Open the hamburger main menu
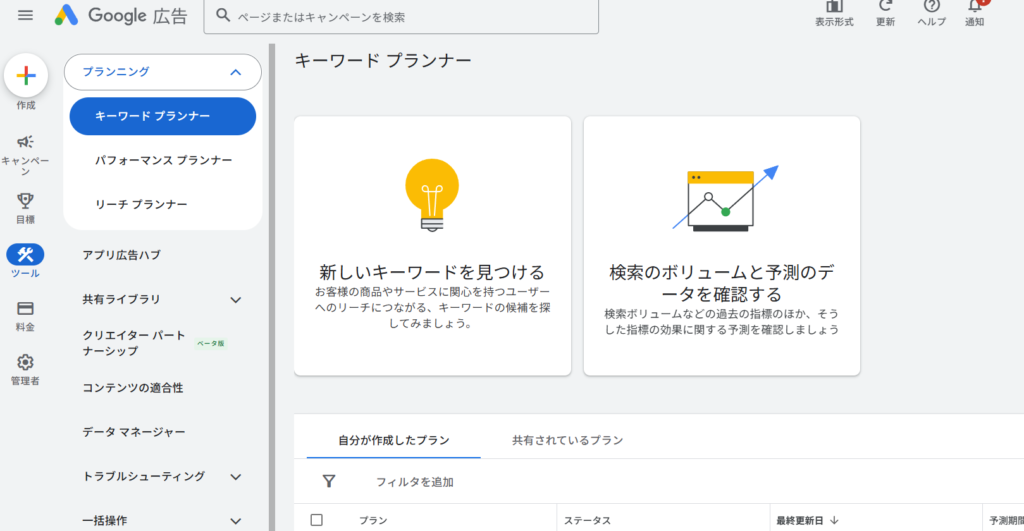 click(26, 15)
